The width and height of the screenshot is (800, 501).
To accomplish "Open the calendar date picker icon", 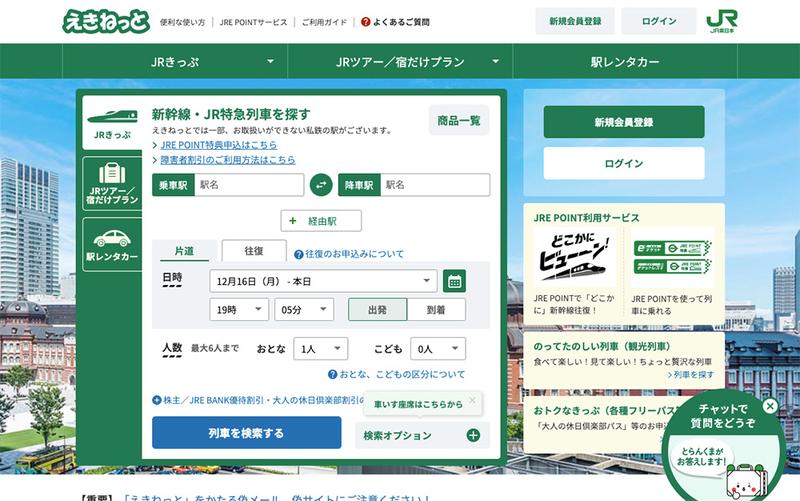I will [x=454, y=281].
